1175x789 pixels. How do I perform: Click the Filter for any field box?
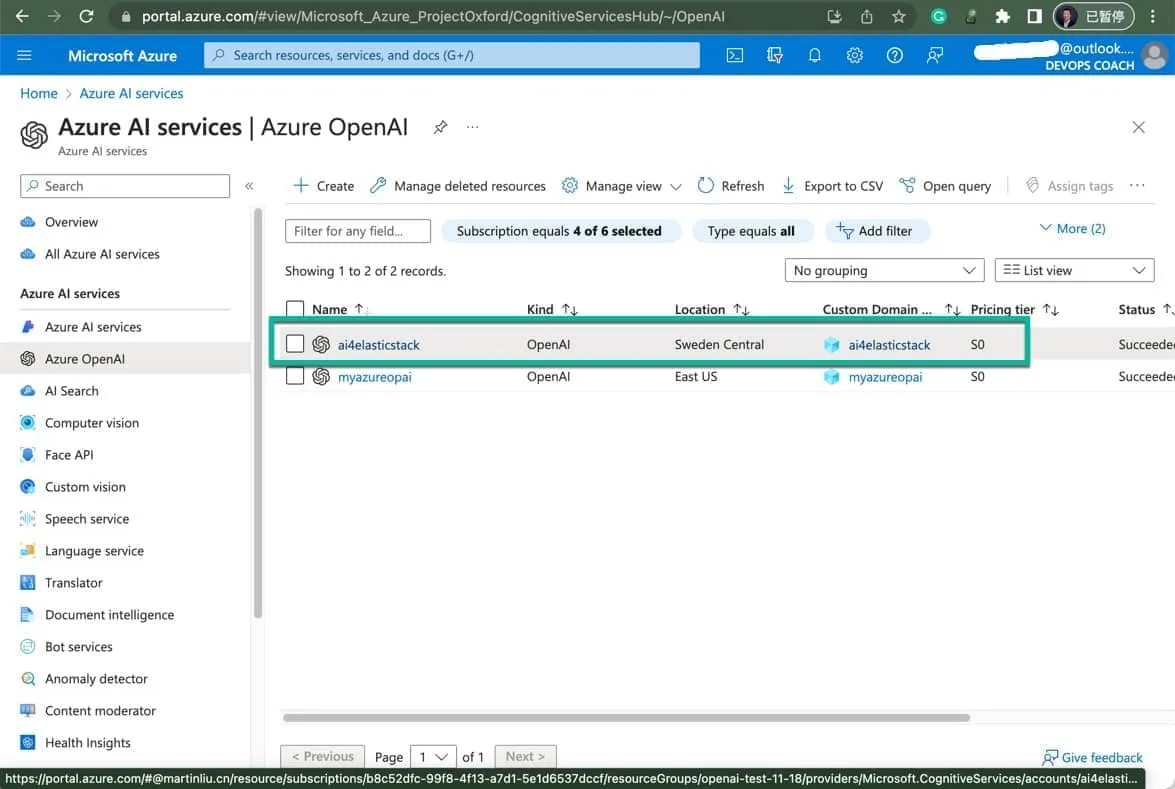click(x=358, y=231)
